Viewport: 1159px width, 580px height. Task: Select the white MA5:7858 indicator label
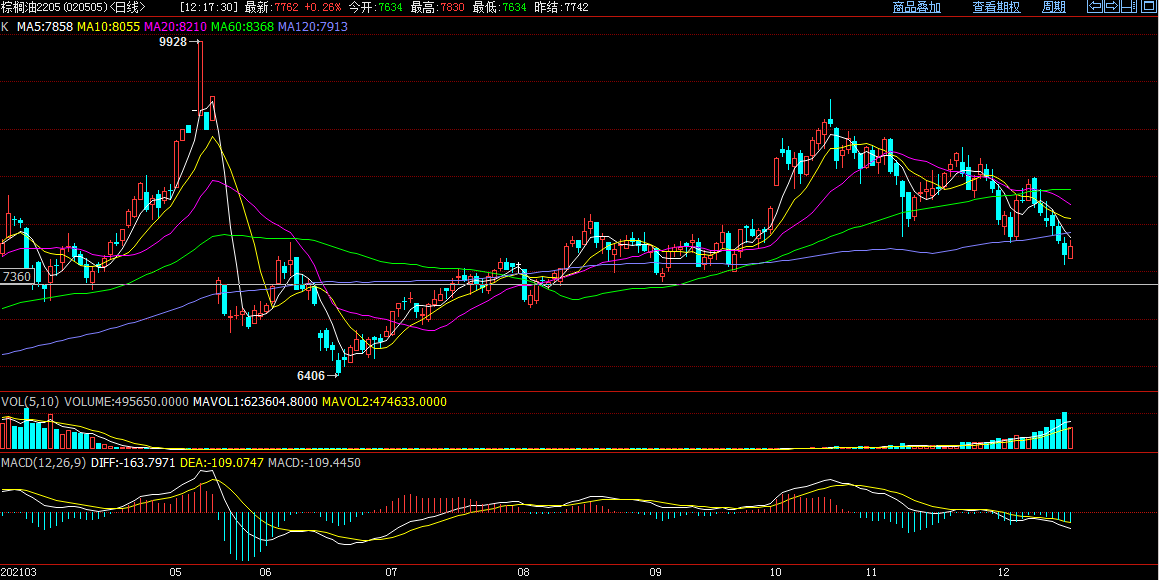(44, 26)
